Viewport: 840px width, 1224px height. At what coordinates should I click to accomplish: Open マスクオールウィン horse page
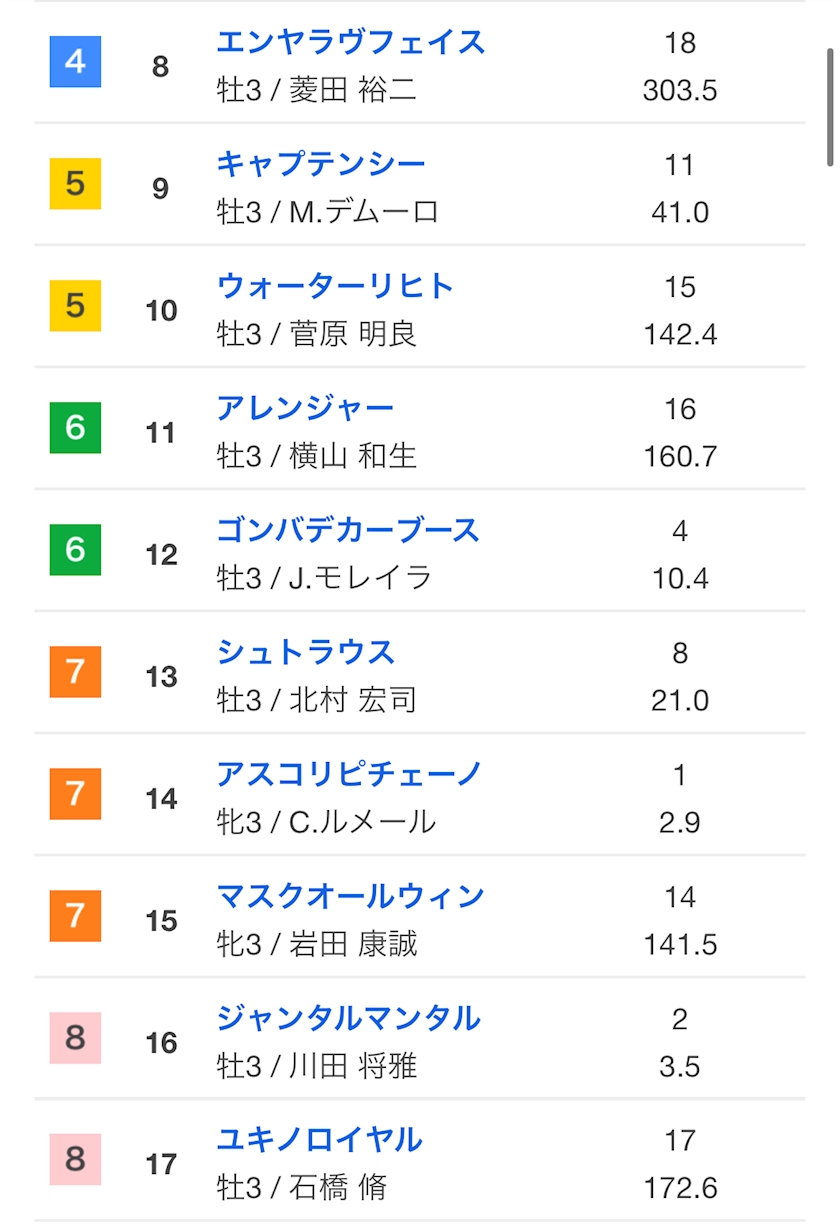pos(351,896)
